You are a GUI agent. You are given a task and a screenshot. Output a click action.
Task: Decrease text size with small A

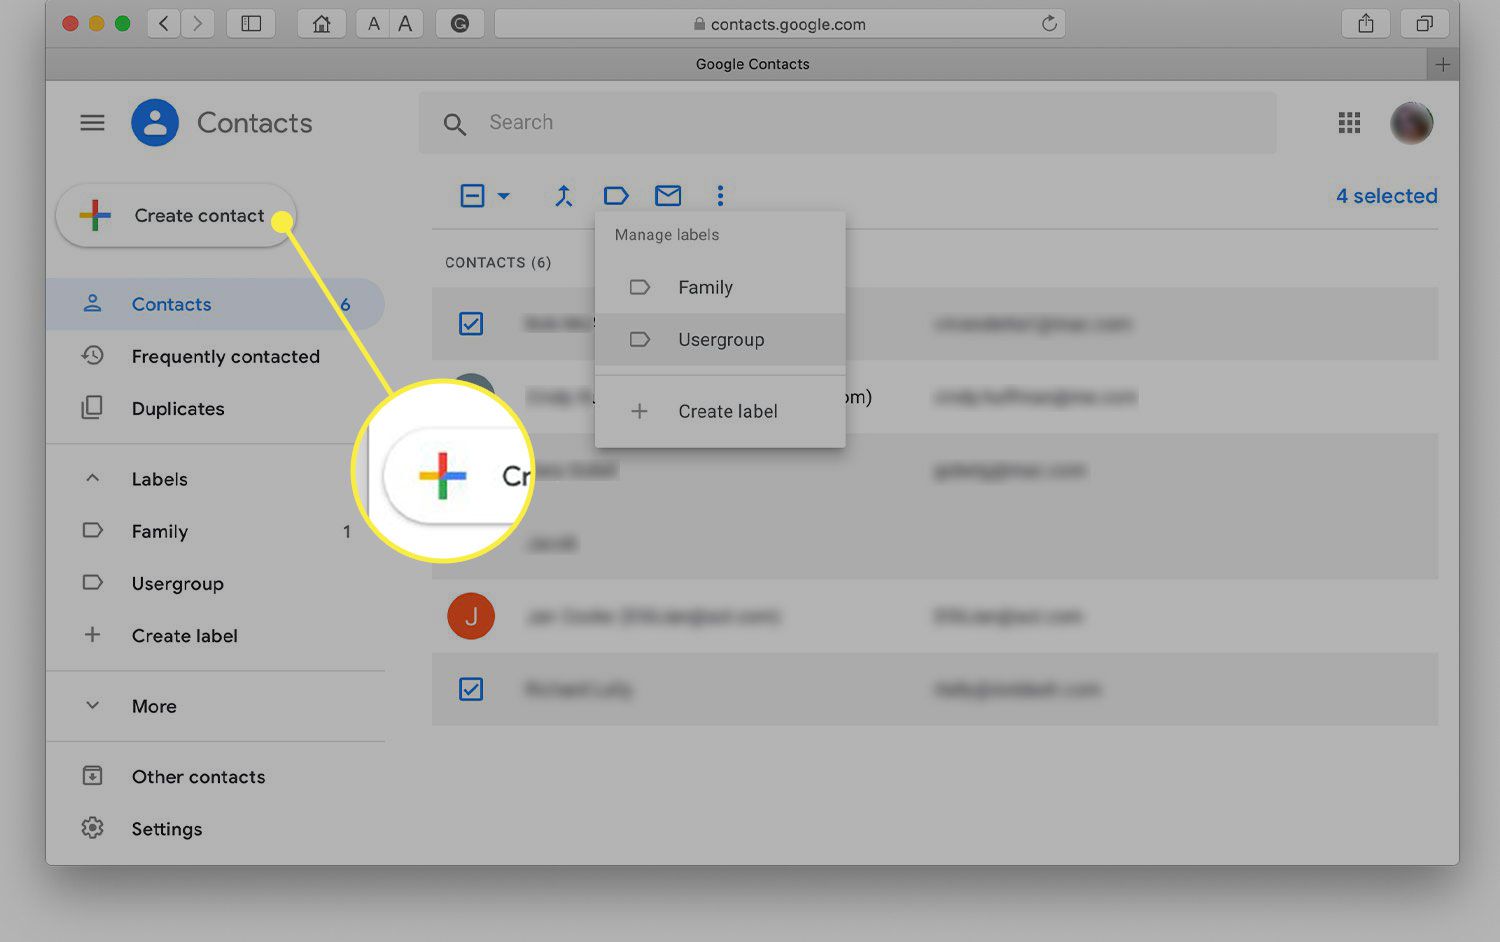[x=373, y=23]
